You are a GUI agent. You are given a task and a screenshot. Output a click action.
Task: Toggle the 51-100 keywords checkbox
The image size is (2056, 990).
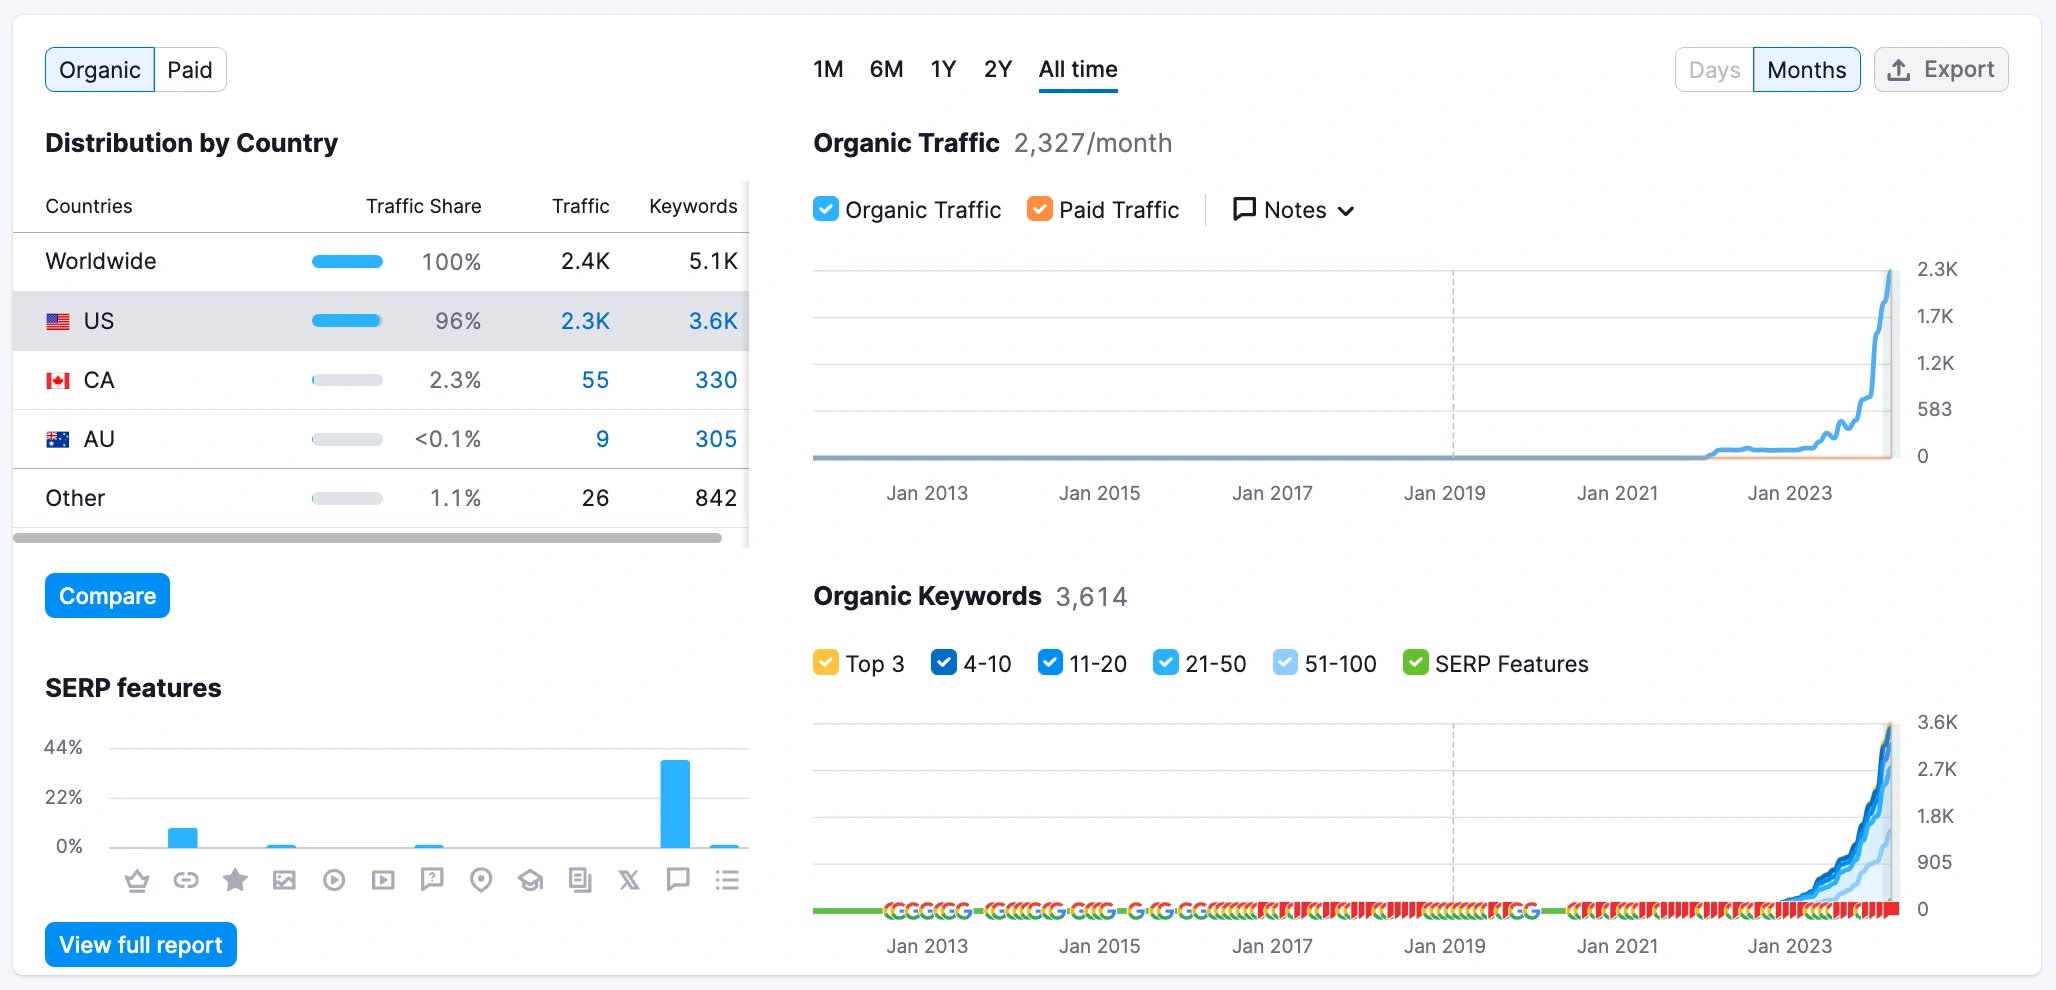(x=1286, y=663)
